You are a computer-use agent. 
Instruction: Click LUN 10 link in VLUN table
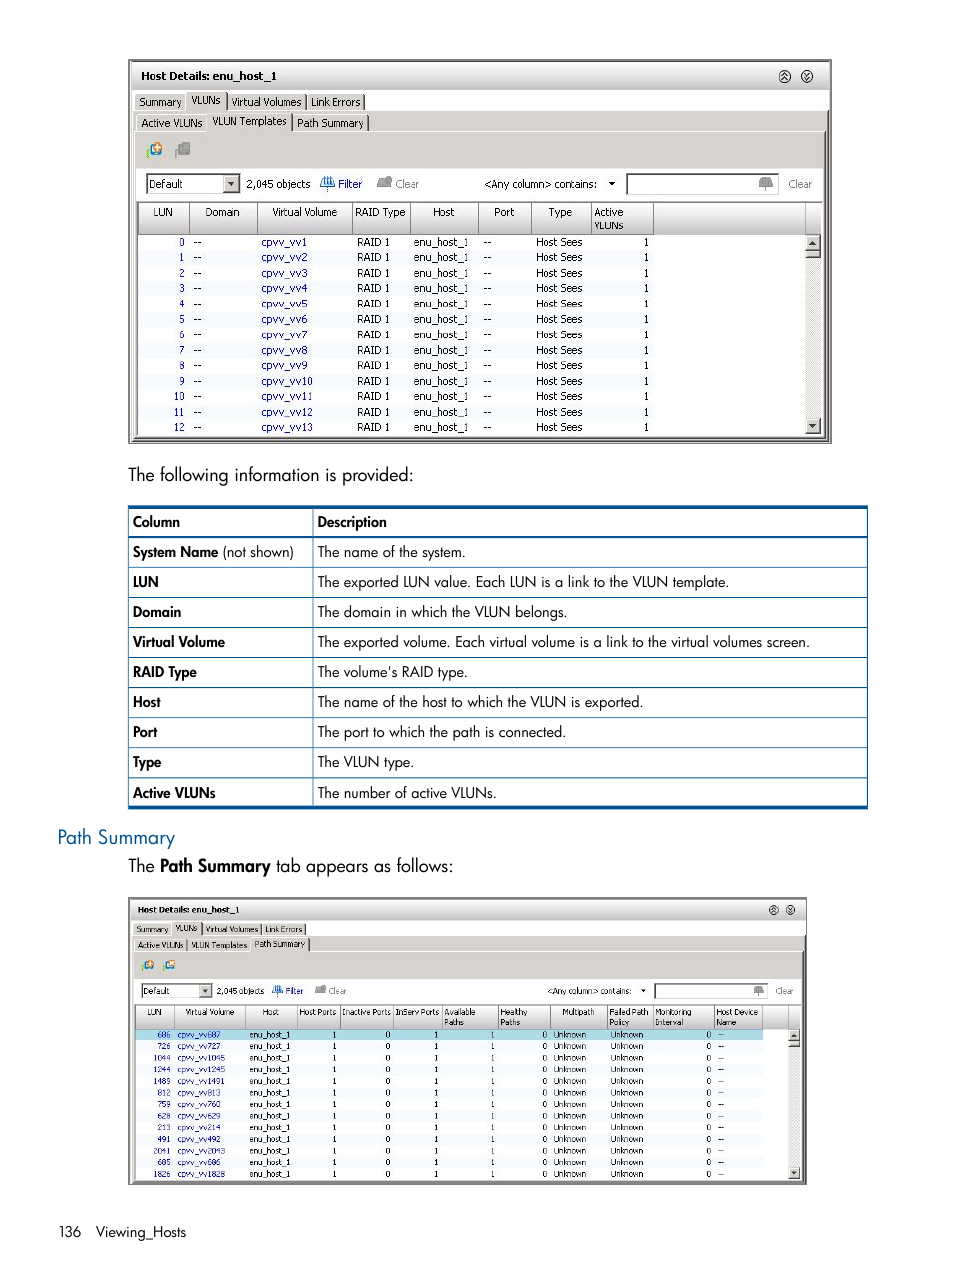179,396
